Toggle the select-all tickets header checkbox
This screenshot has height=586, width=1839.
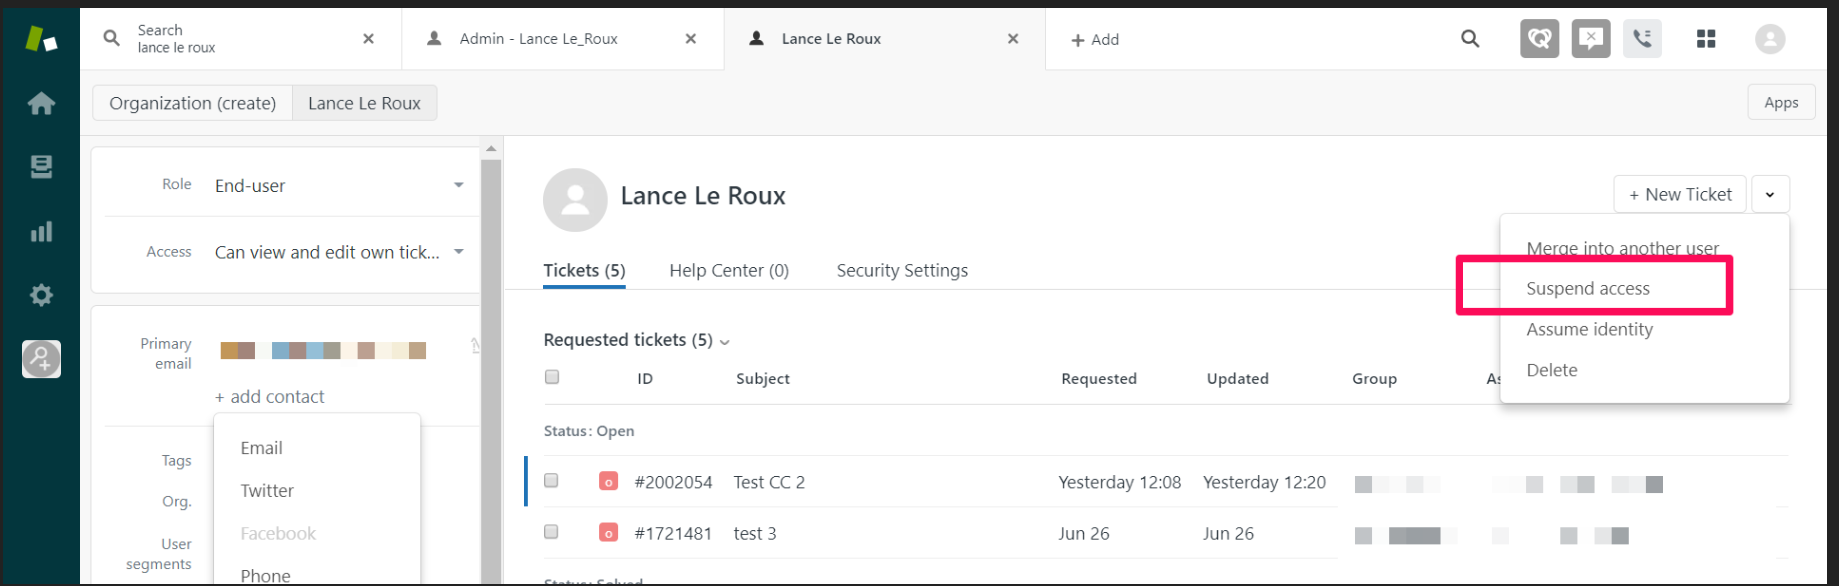click(x=552, y=377)
